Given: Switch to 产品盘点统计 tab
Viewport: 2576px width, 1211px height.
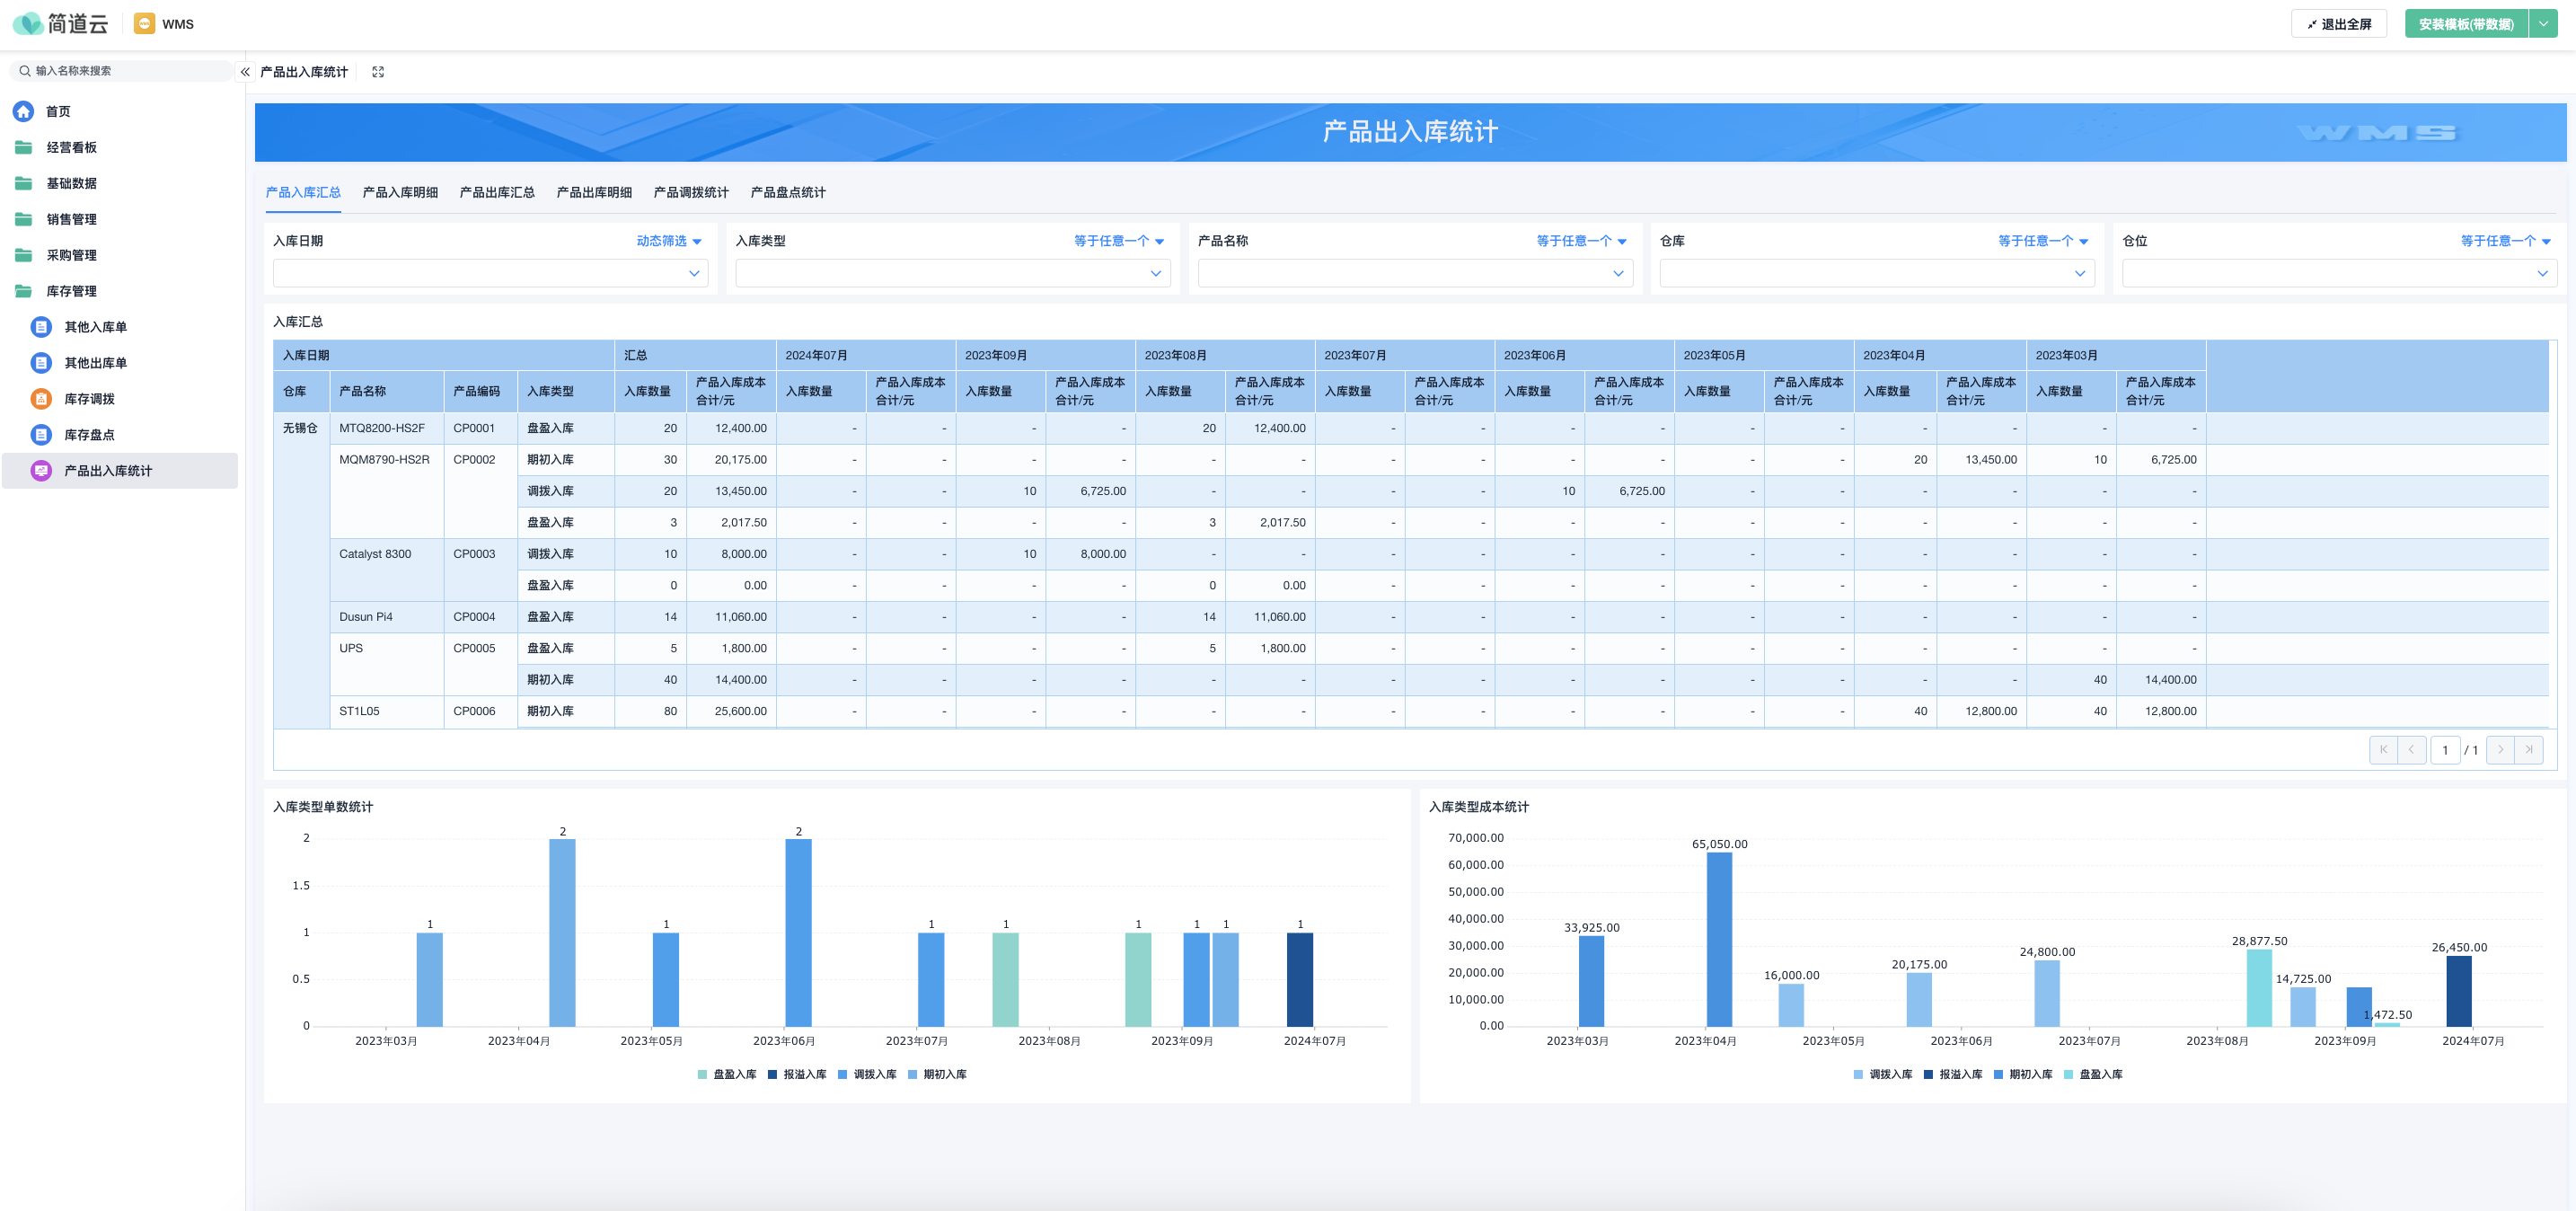Looking at the screenshot, I should [788, 192].
